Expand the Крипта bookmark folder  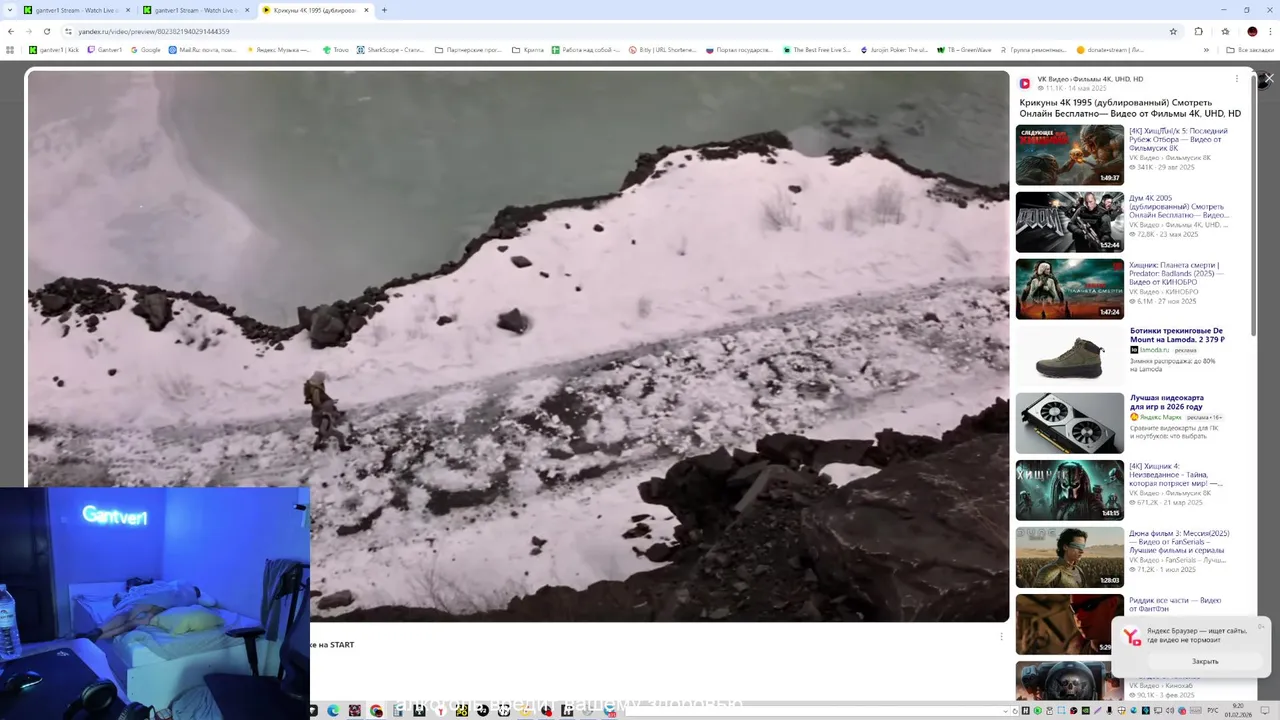[528, 49]
